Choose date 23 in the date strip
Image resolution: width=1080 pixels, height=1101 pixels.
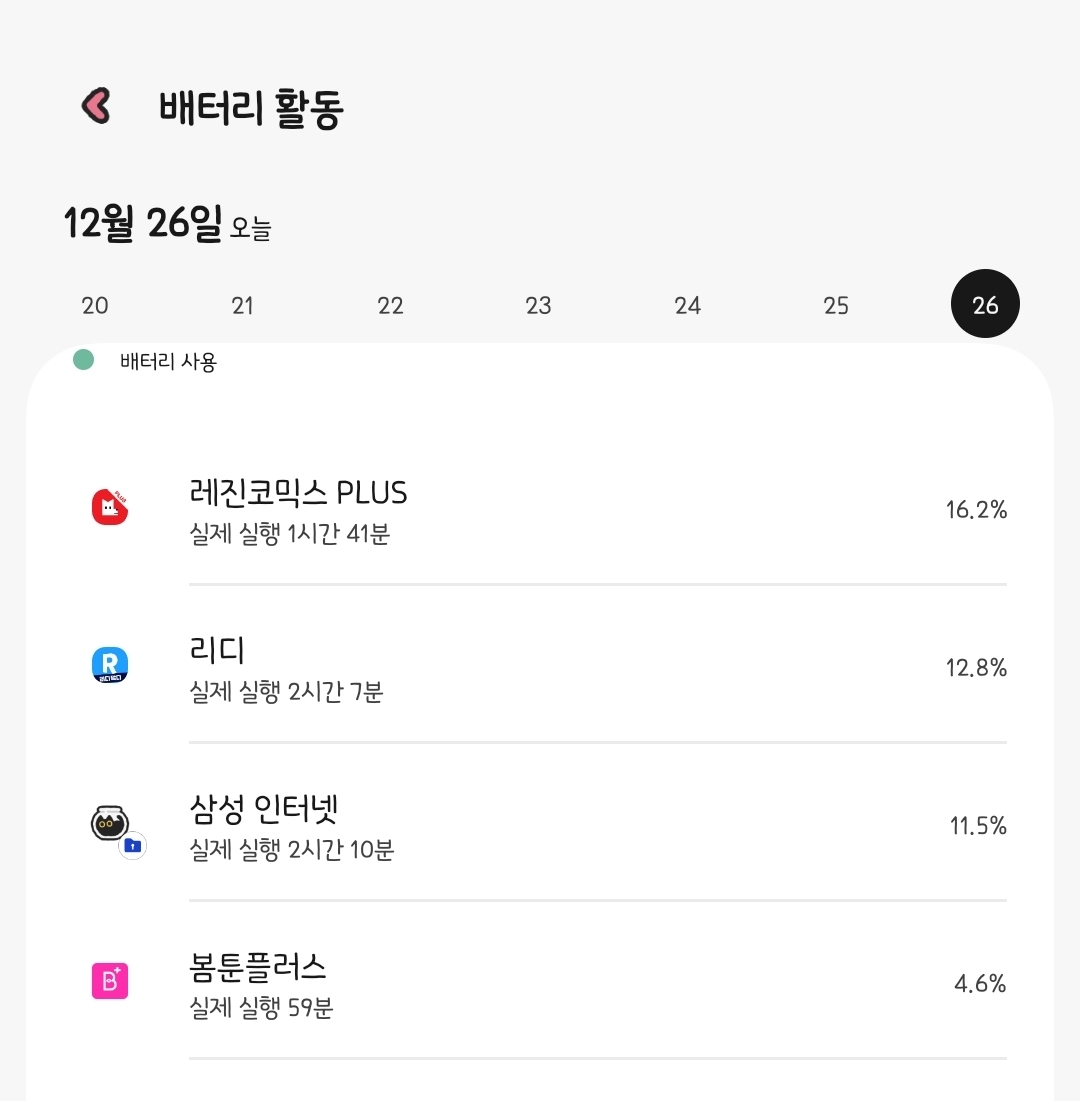pyautogui.click(x=539, y=305)
